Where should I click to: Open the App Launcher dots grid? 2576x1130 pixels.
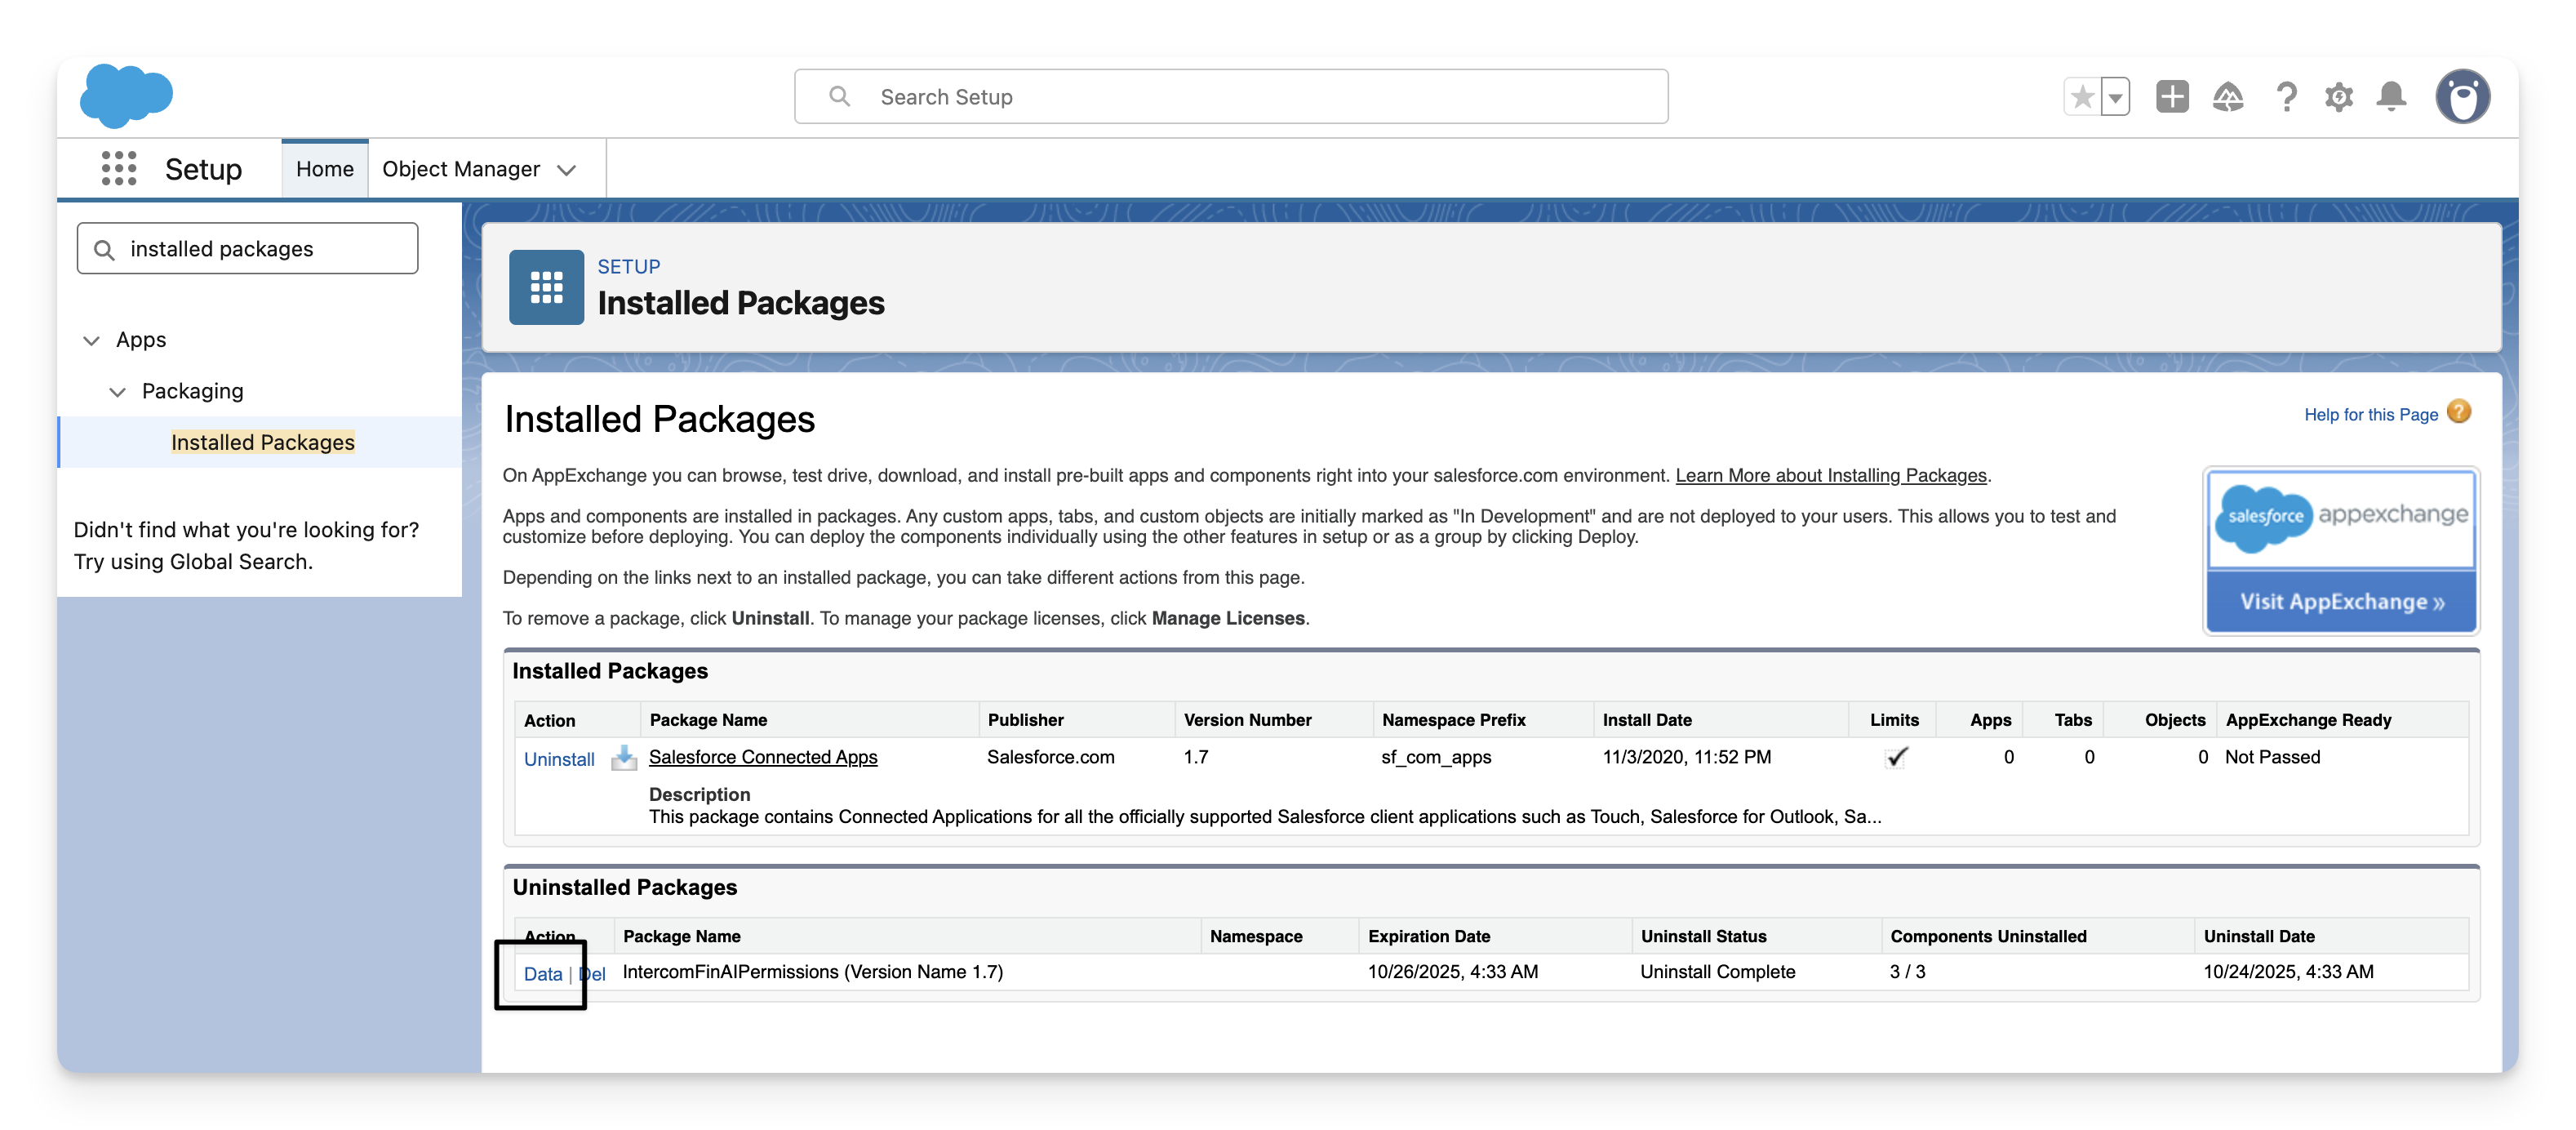pos(119,168)
